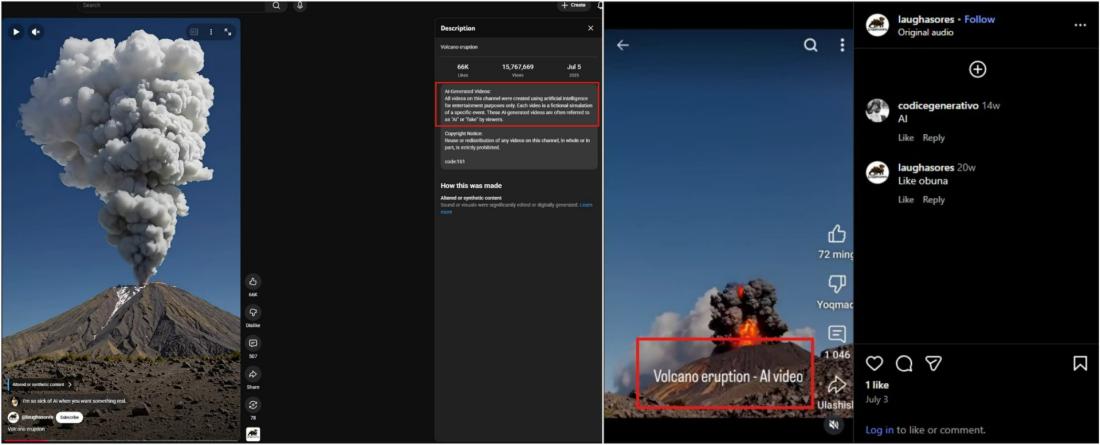Mute the YouTube Shorts volume
Screen dimensions: 1100x445
(36, 32)
